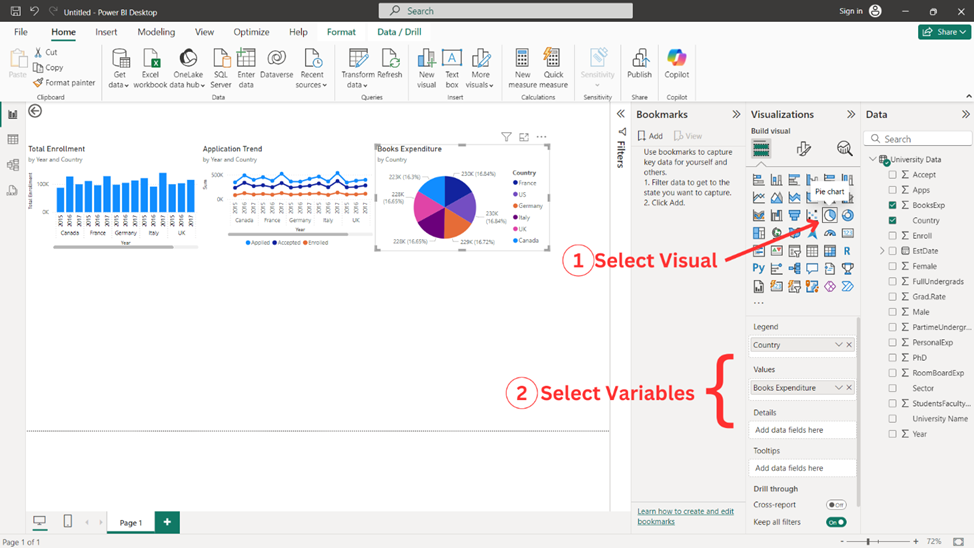Screen dimensions: 974x548
Task: Adjust the zoom slider handle
Action: pyautogui.click(x=868, y=542)
